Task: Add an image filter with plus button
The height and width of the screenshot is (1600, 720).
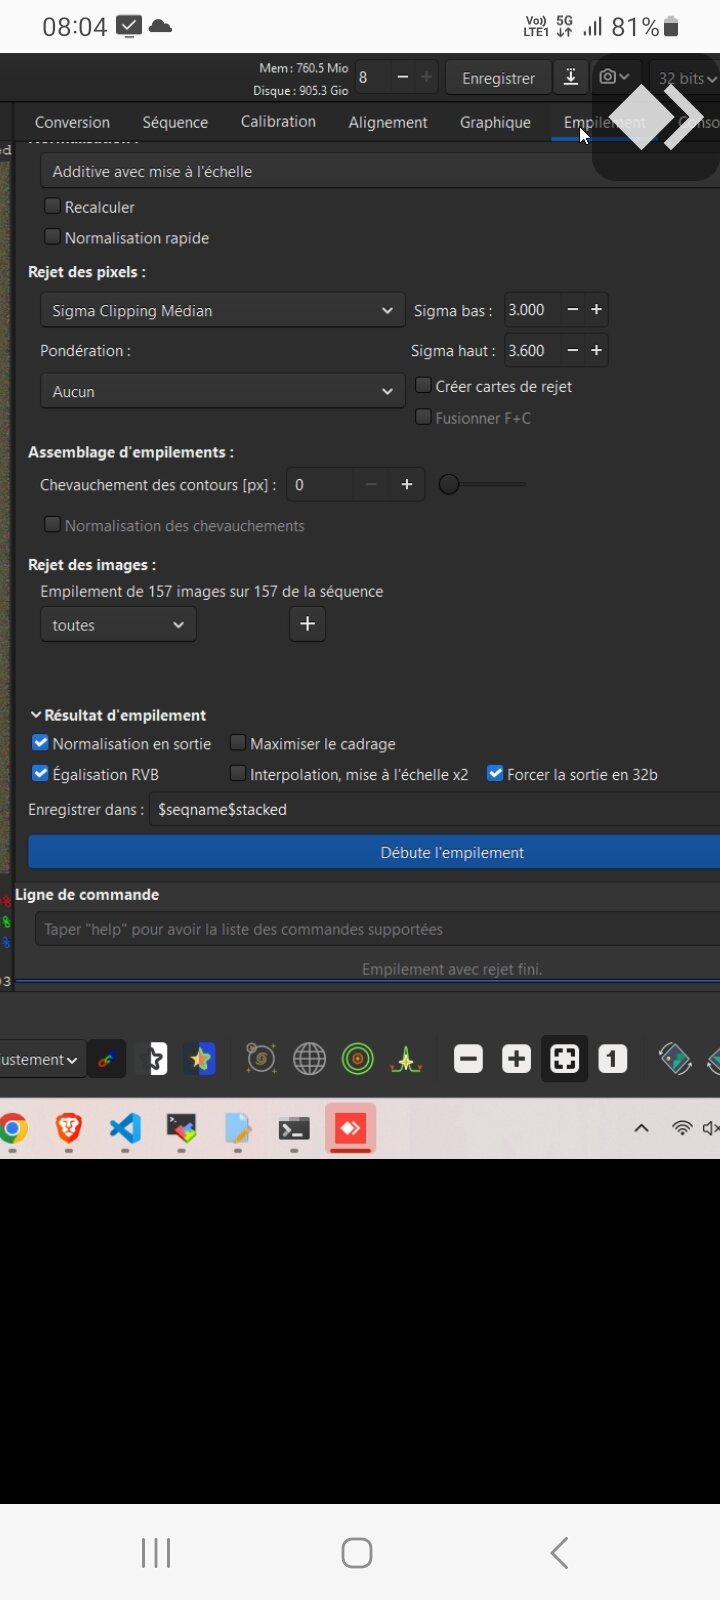Action: pyautogui.click(x=307, y=624)
